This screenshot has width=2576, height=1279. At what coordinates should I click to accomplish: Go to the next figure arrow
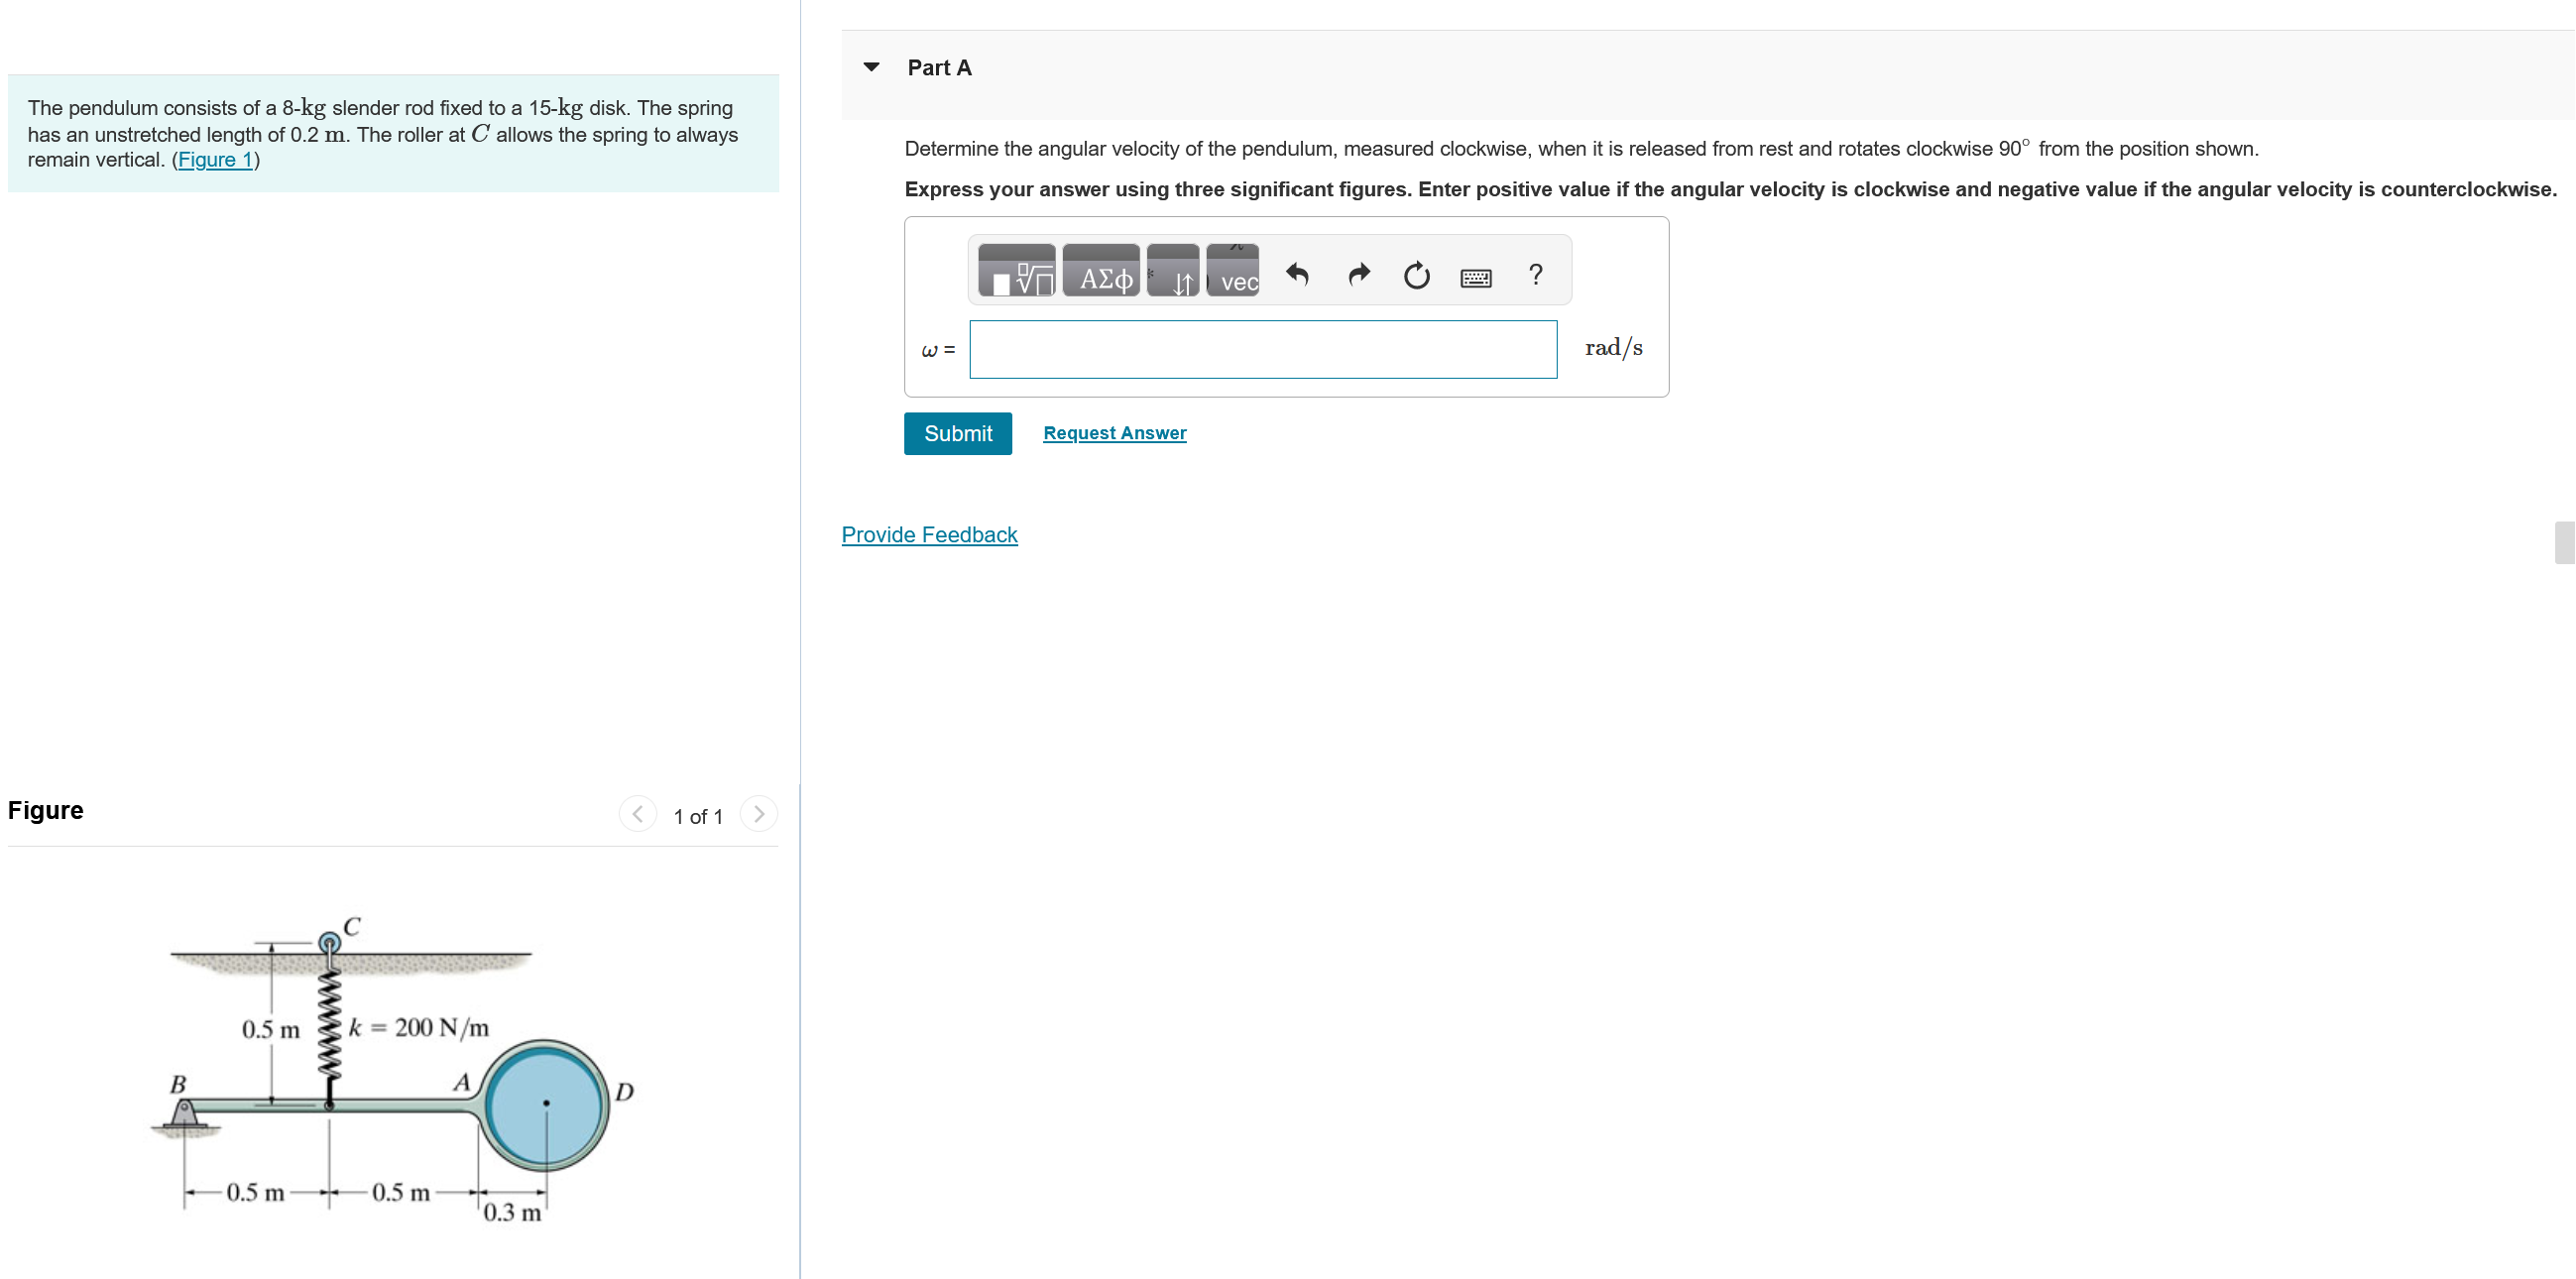click(759, 814)
